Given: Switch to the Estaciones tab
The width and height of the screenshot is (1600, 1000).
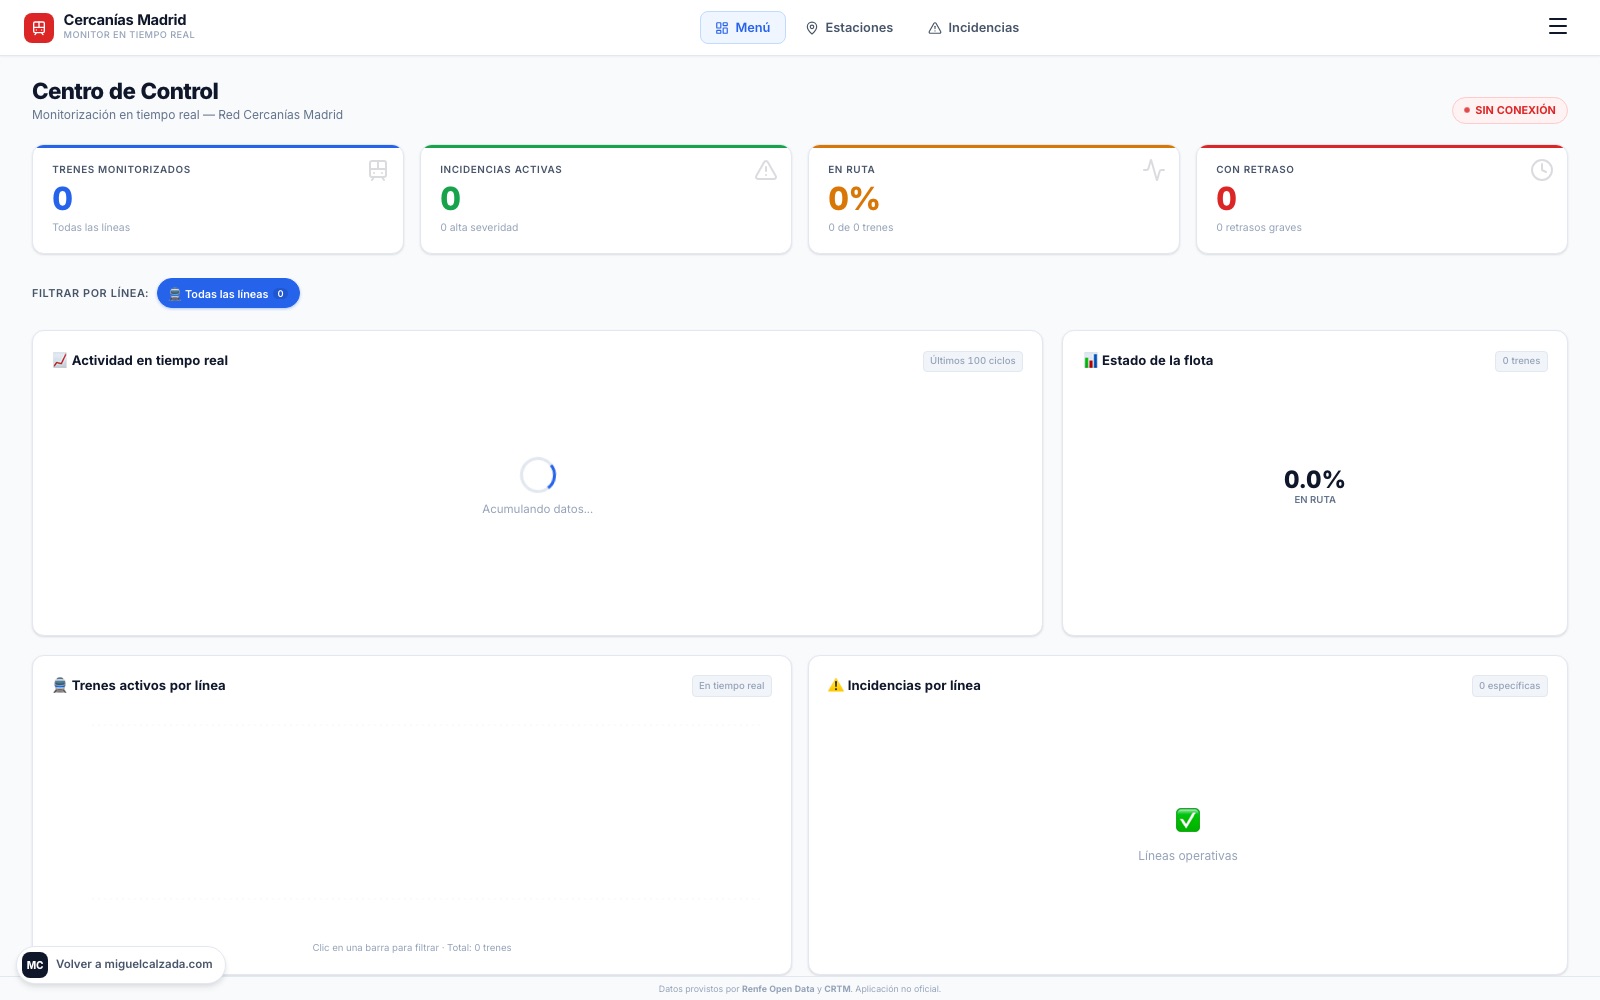Looking at the screenshot, I should point(849,28).
